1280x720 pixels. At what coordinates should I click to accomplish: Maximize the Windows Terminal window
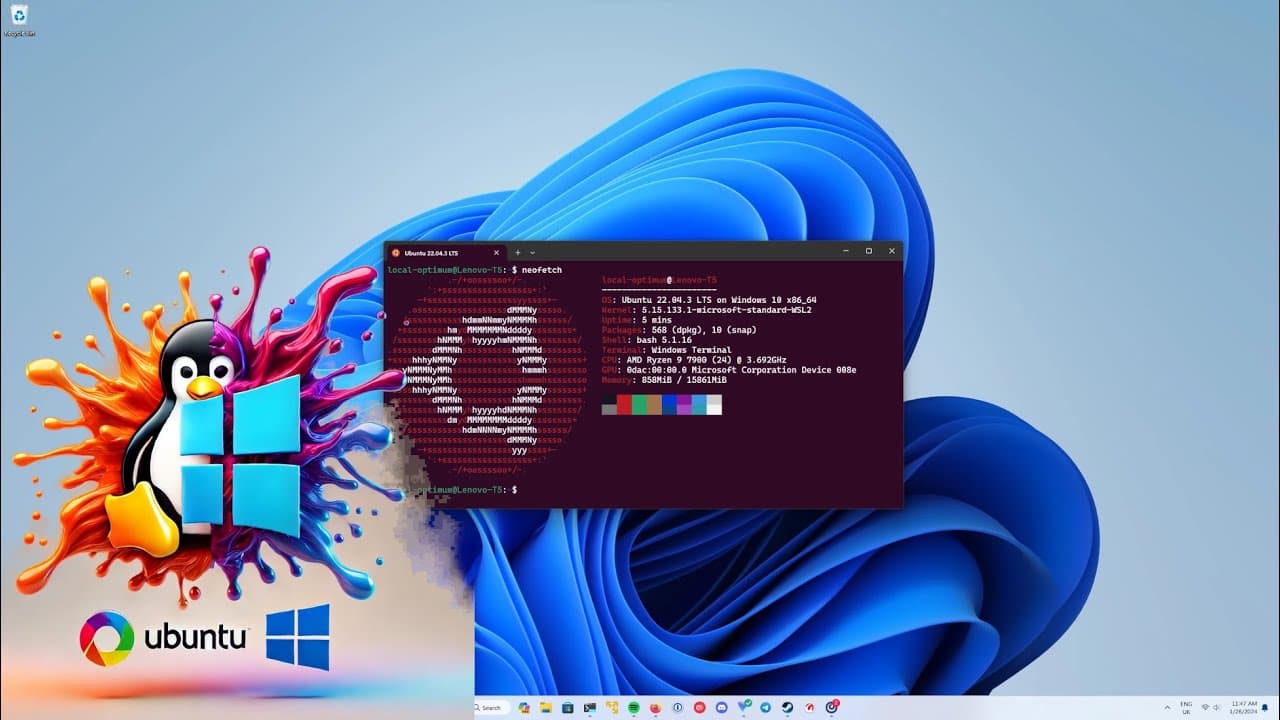tap(868, 251)
